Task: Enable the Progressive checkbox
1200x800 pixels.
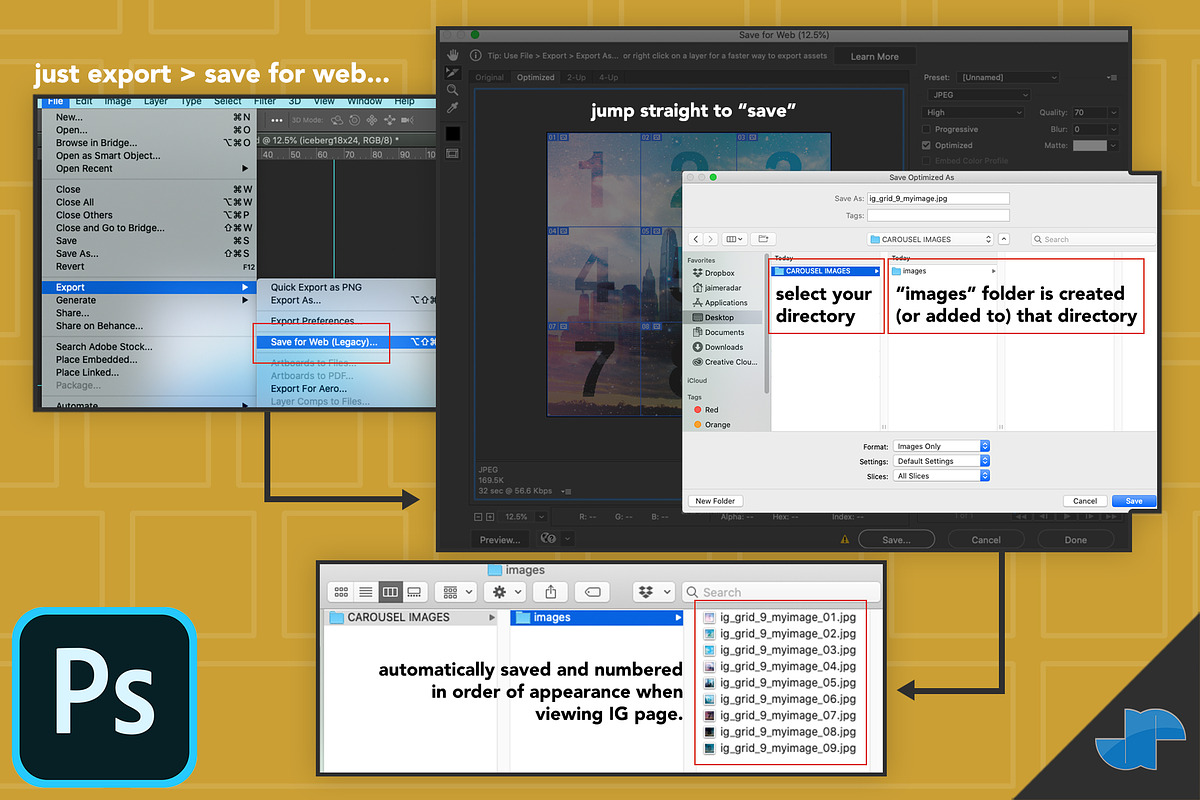Action: 927,129
